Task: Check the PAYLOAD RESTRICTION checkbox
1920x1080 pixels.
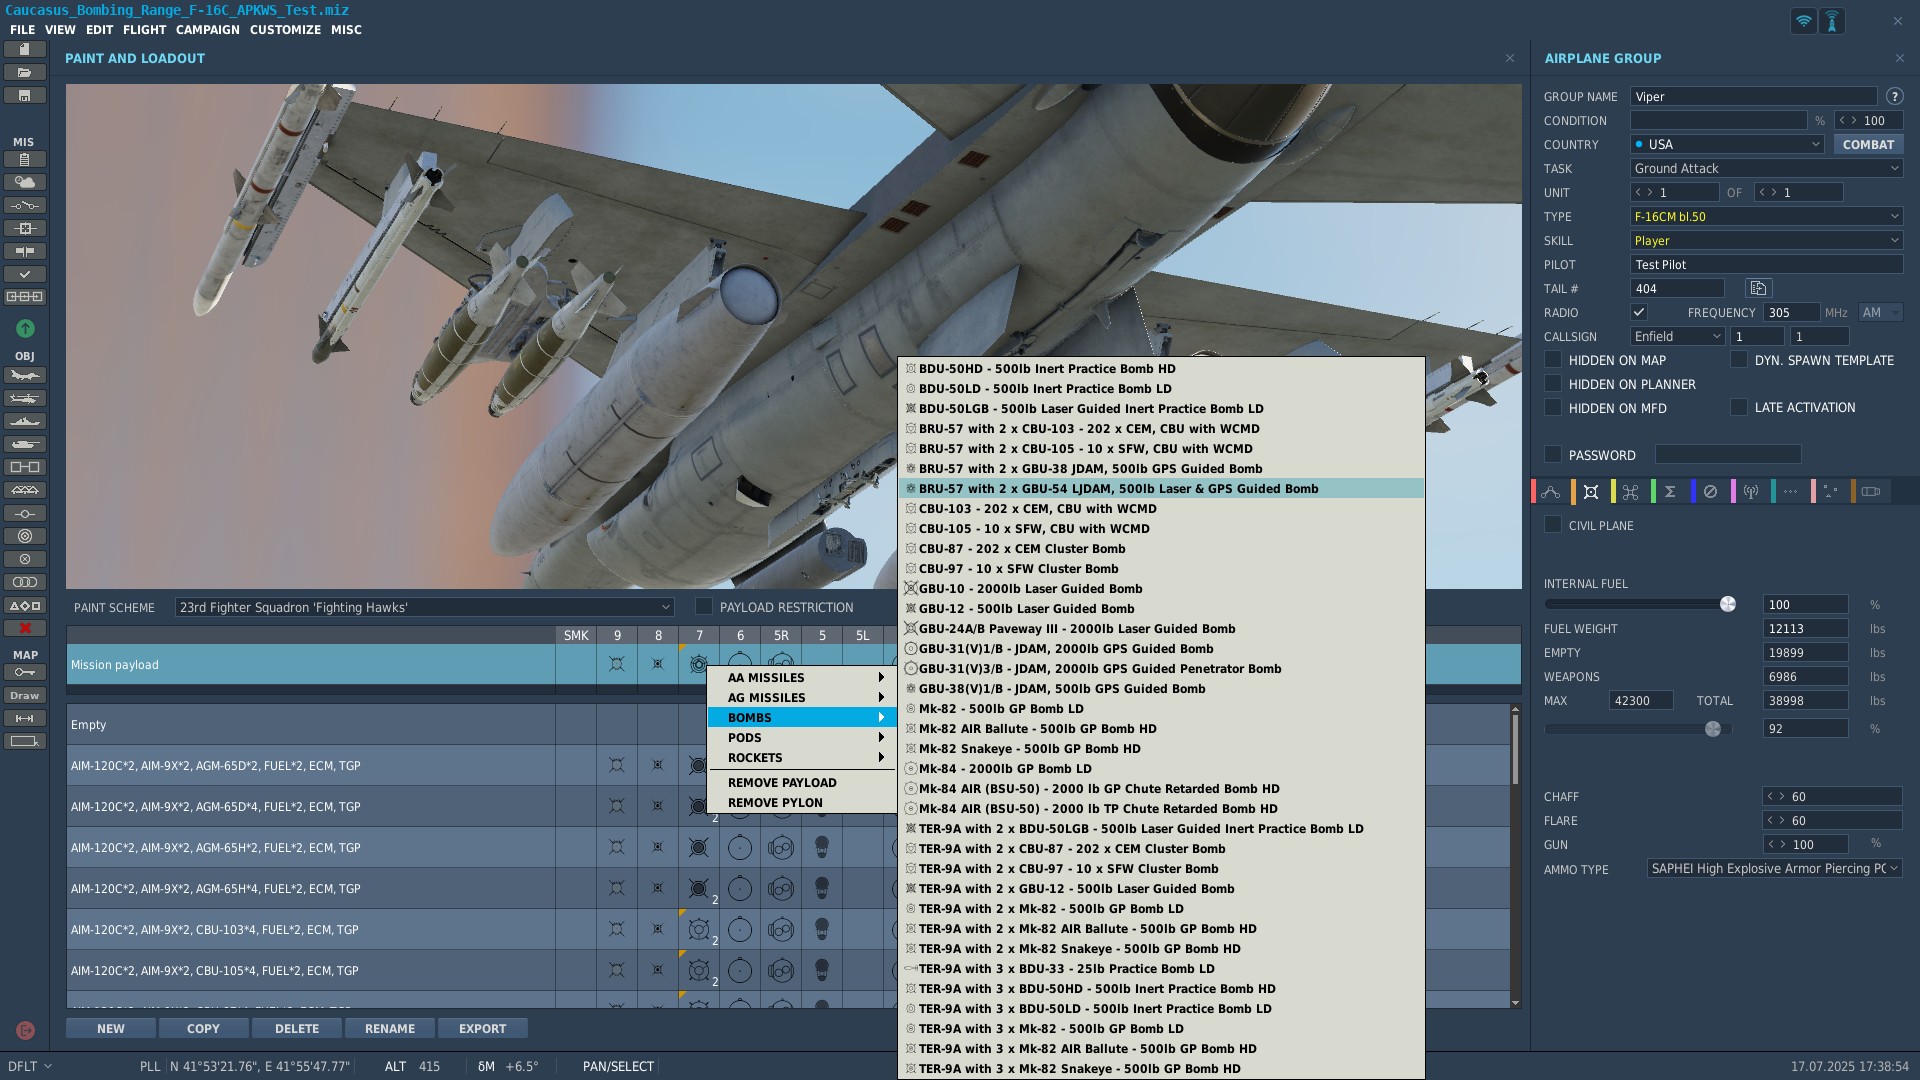Action: click(704, 607)
